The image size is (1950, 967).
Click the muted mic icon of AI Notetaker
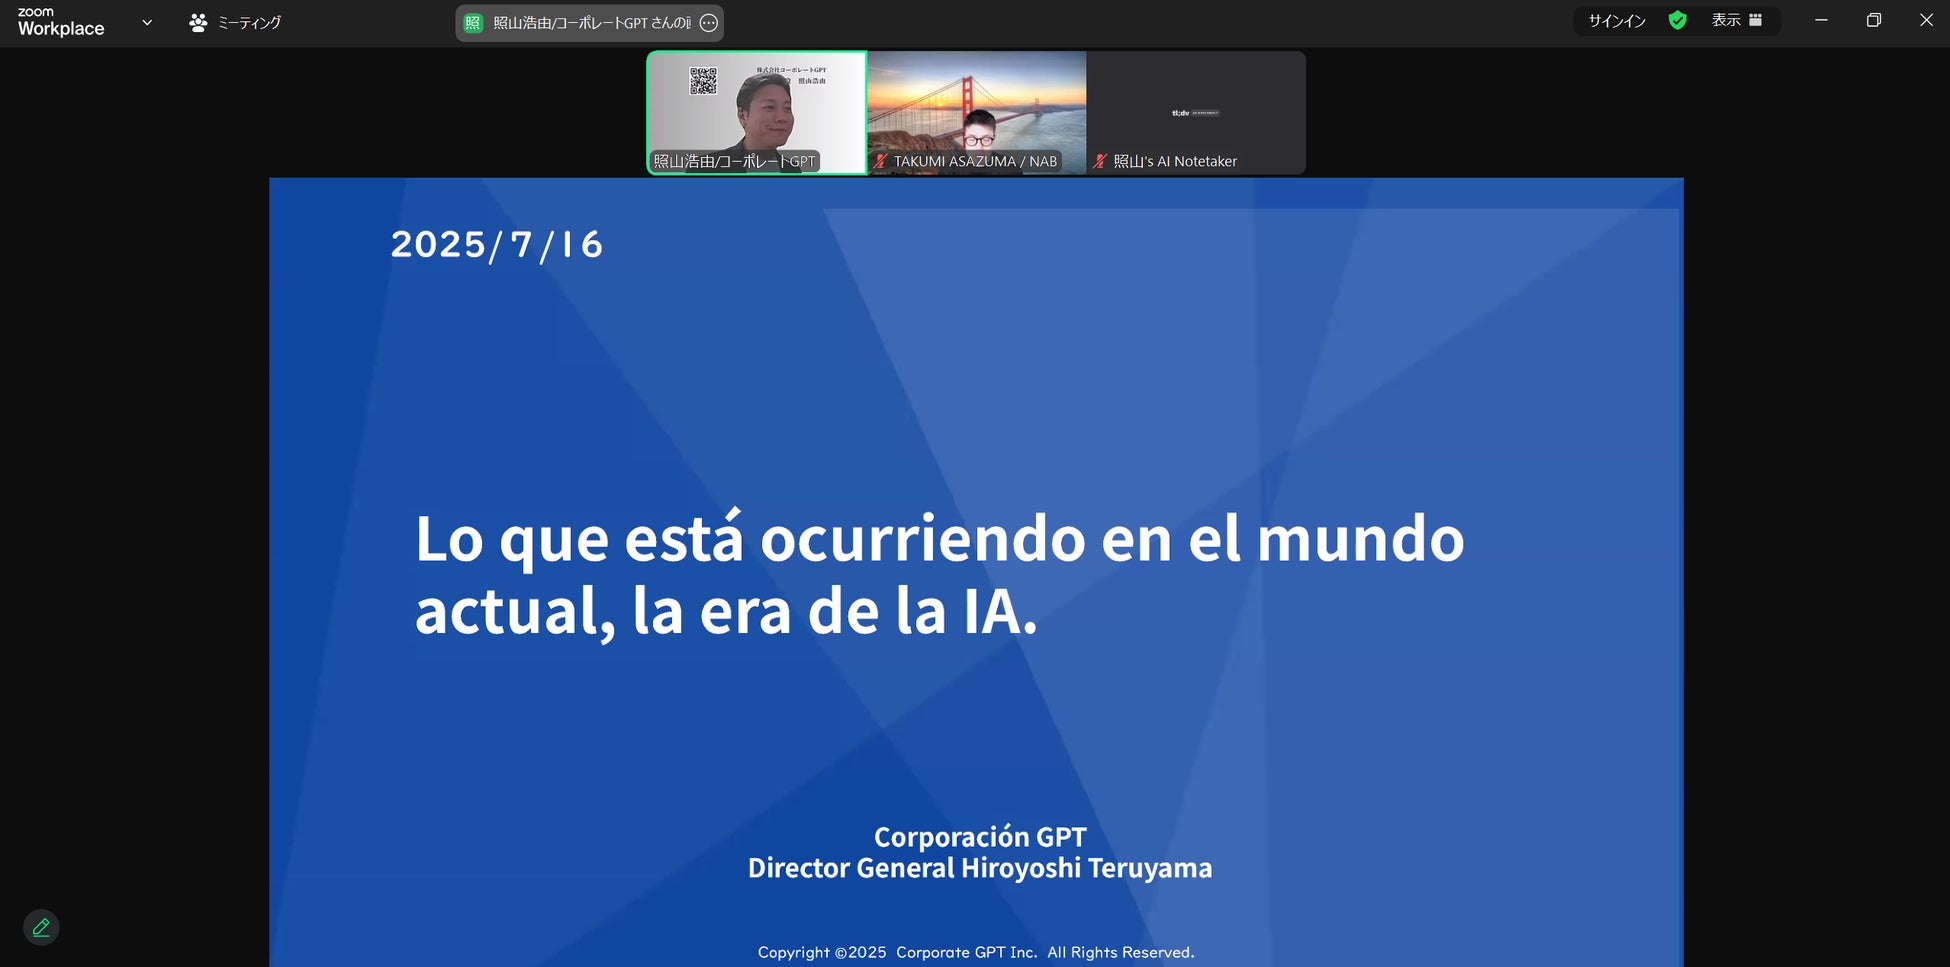coord(1100,161)
